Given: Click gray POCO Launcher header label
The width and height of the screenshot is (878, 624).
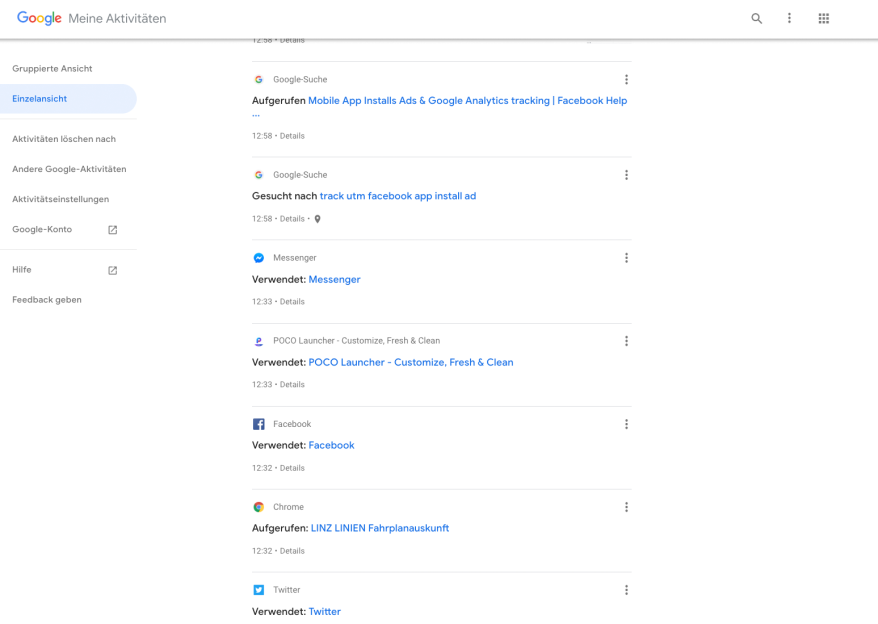Looking at the screenshot, I should point(357,341).
